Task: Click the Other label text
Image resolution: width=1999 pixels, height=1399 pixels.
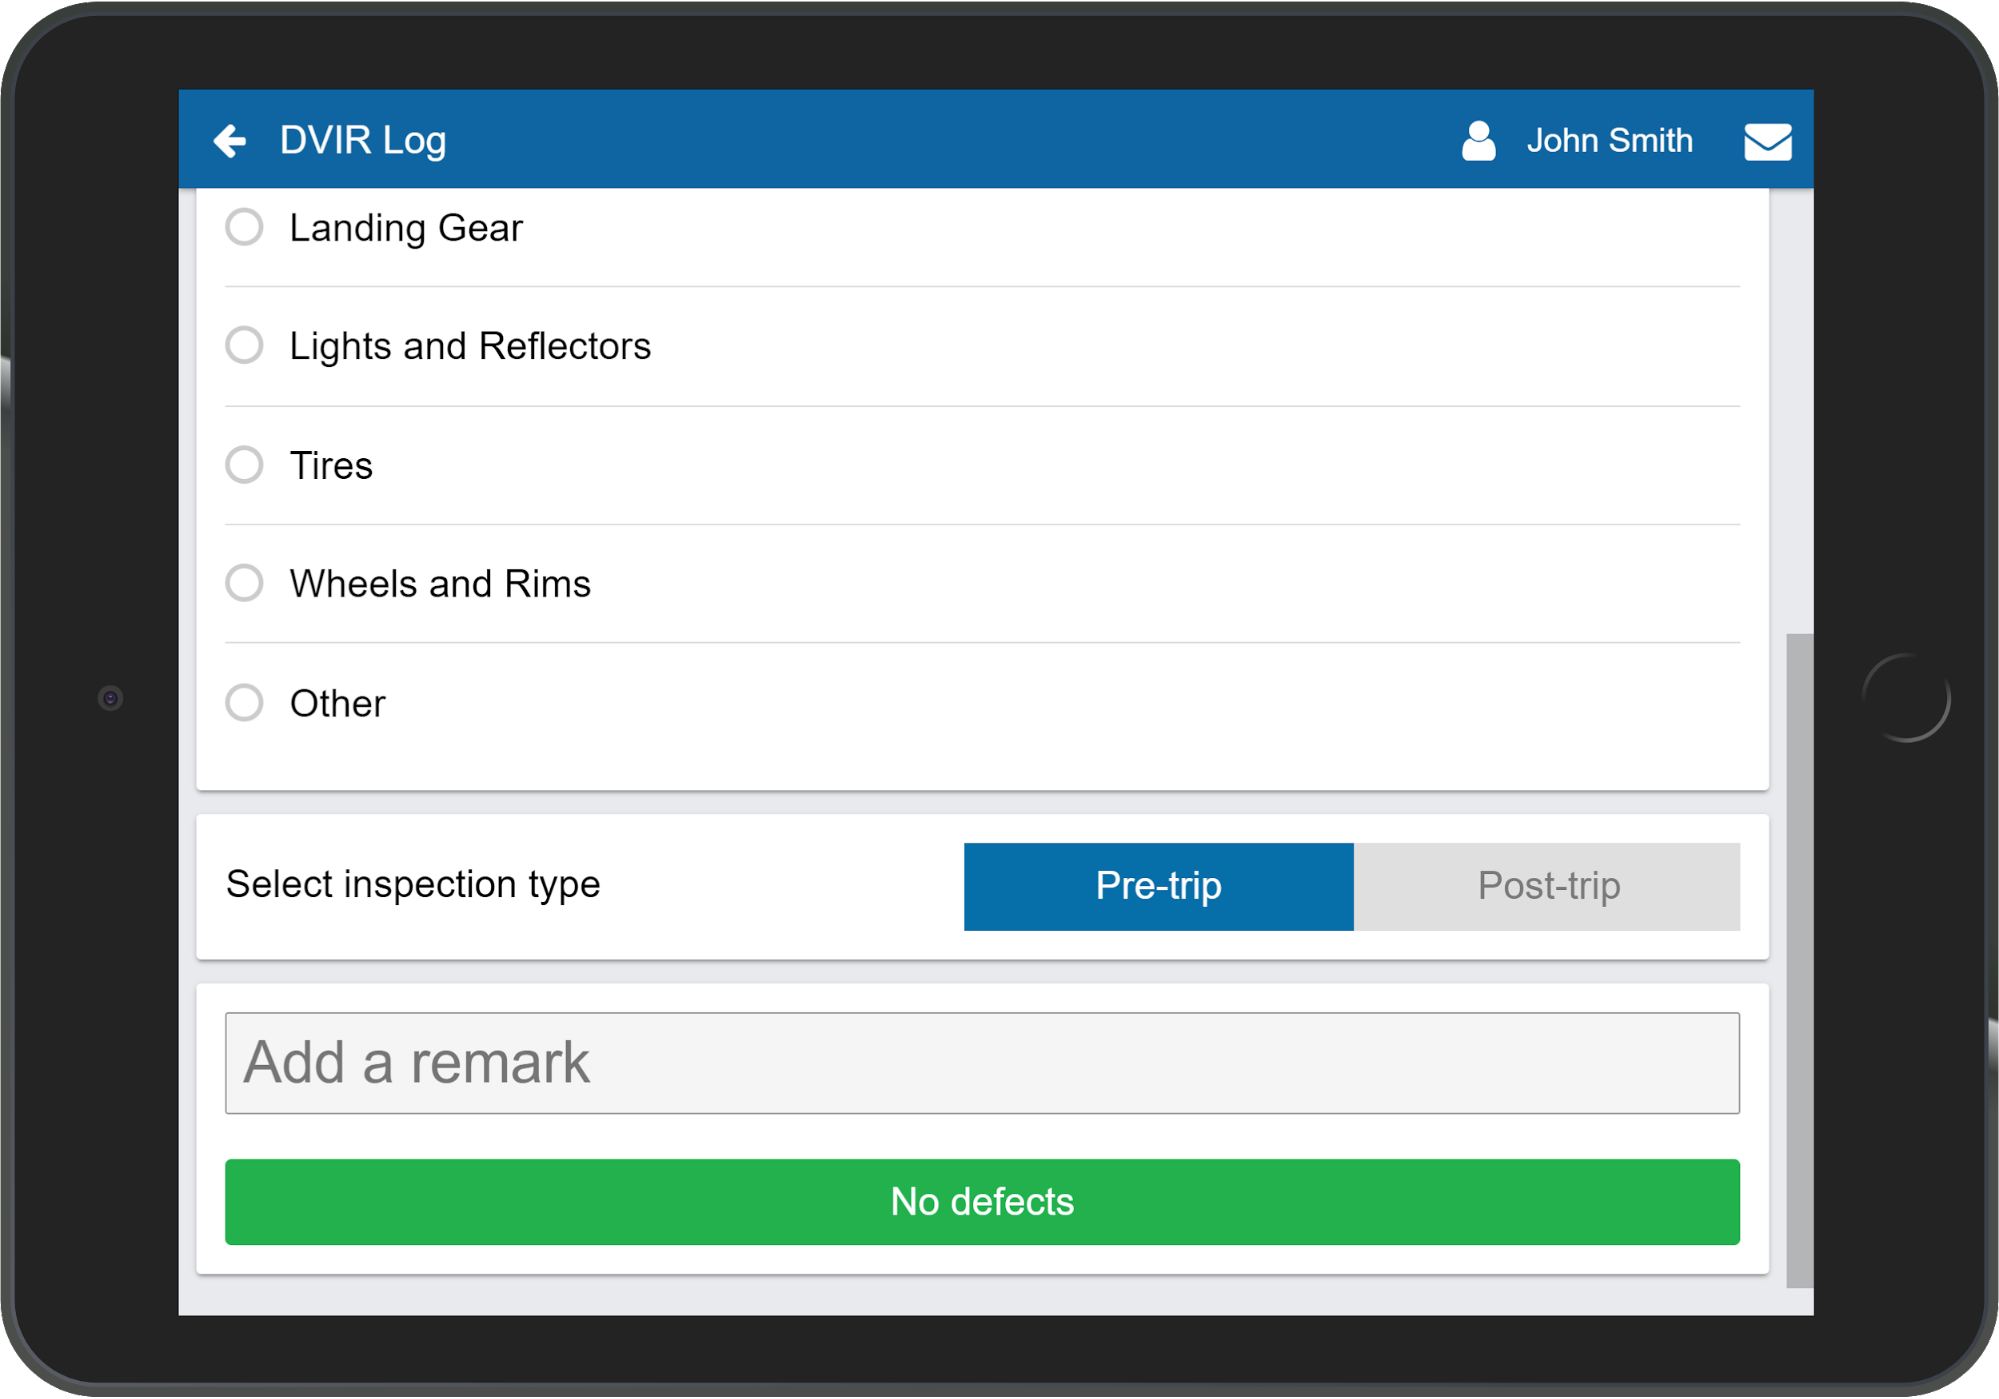Action: point(337,704)
